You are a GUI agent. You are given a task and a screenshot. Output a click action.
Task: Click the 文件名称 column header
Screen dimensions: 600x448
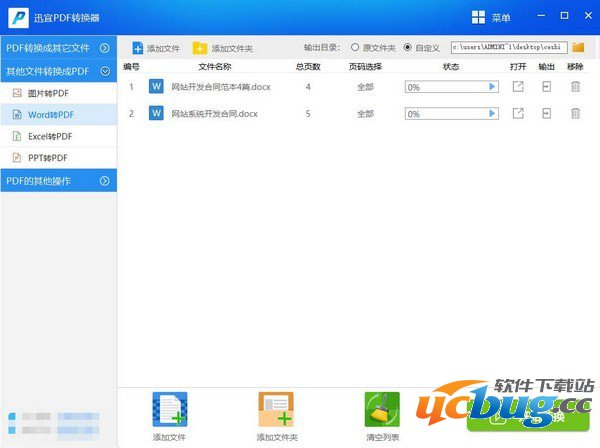(215, 67)
